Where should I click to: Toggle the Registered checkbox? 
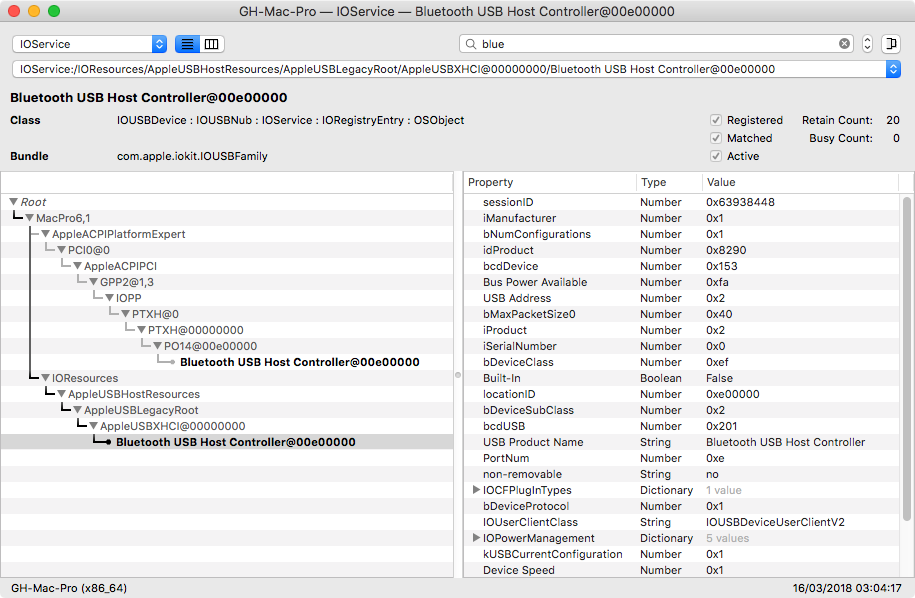[716, 120]
